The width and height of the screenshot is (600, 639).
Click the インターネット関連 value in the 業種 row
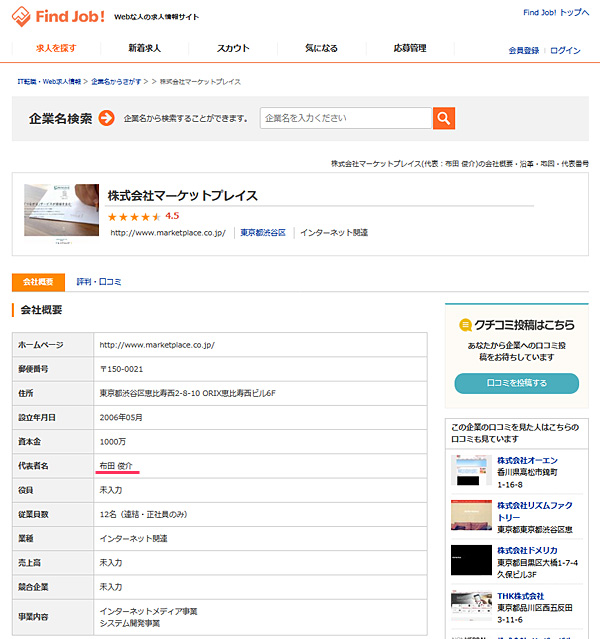coord(134,539)
